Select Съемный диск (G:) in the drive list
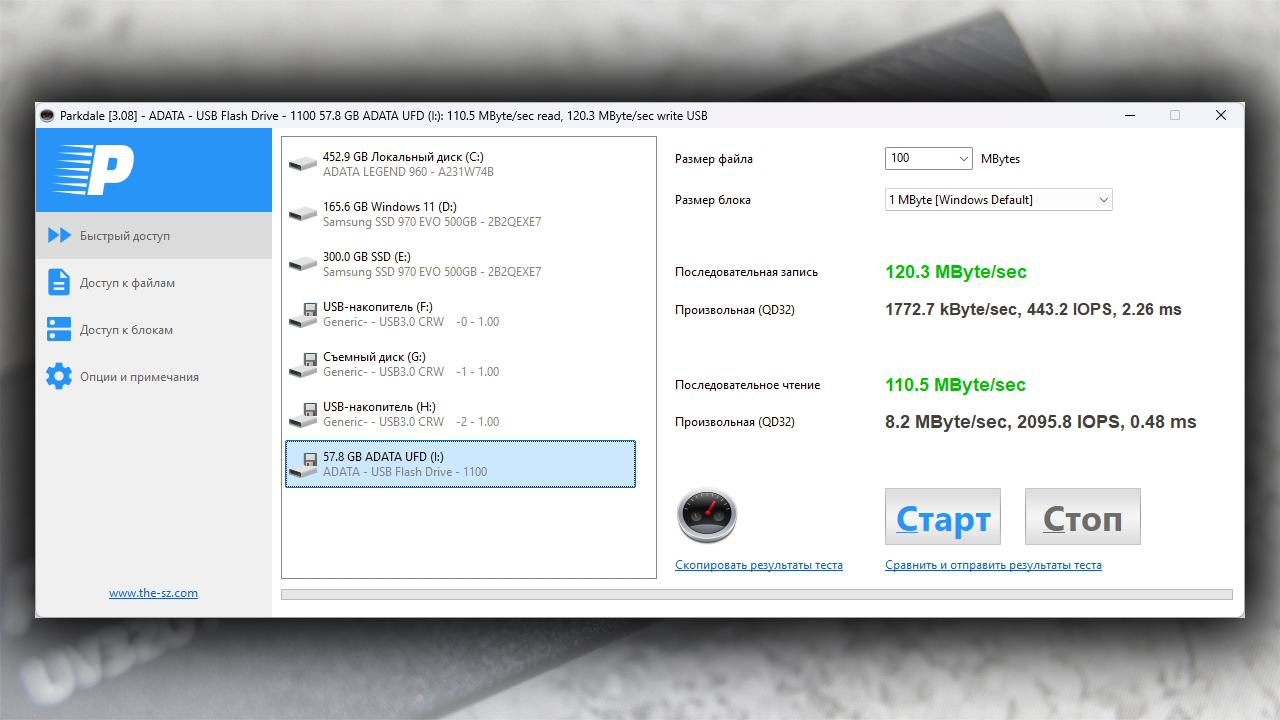The width and height of the screenshot is (1280, 720). [x=460, y=364]
